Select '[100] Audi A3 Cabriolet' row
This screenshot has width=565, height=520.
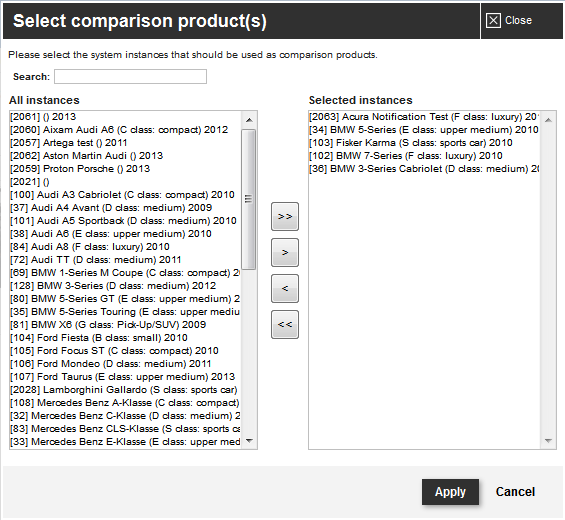tap(125, 195)
